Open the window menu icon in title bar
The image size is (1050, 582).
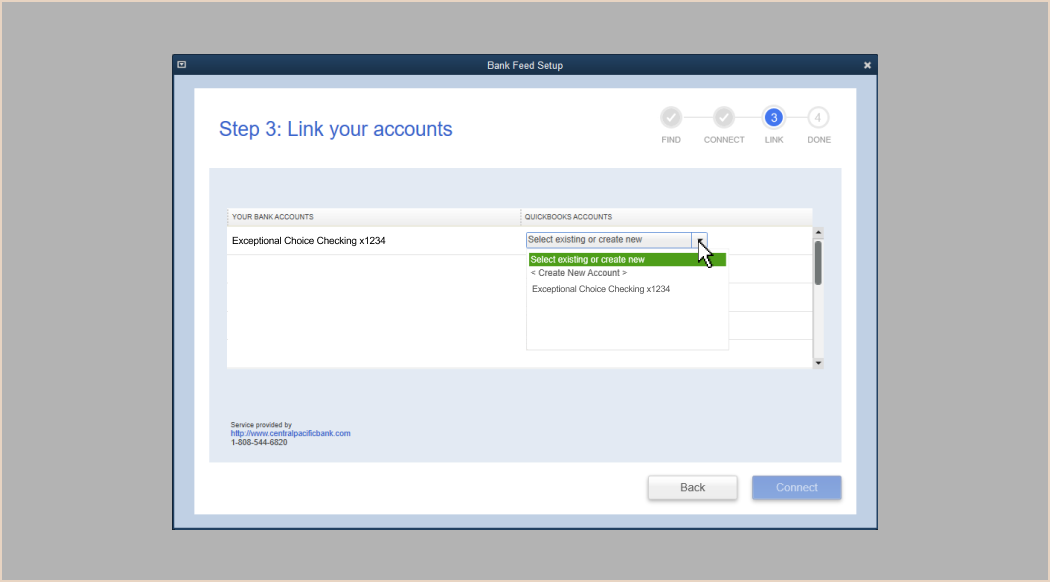[181, 65]
